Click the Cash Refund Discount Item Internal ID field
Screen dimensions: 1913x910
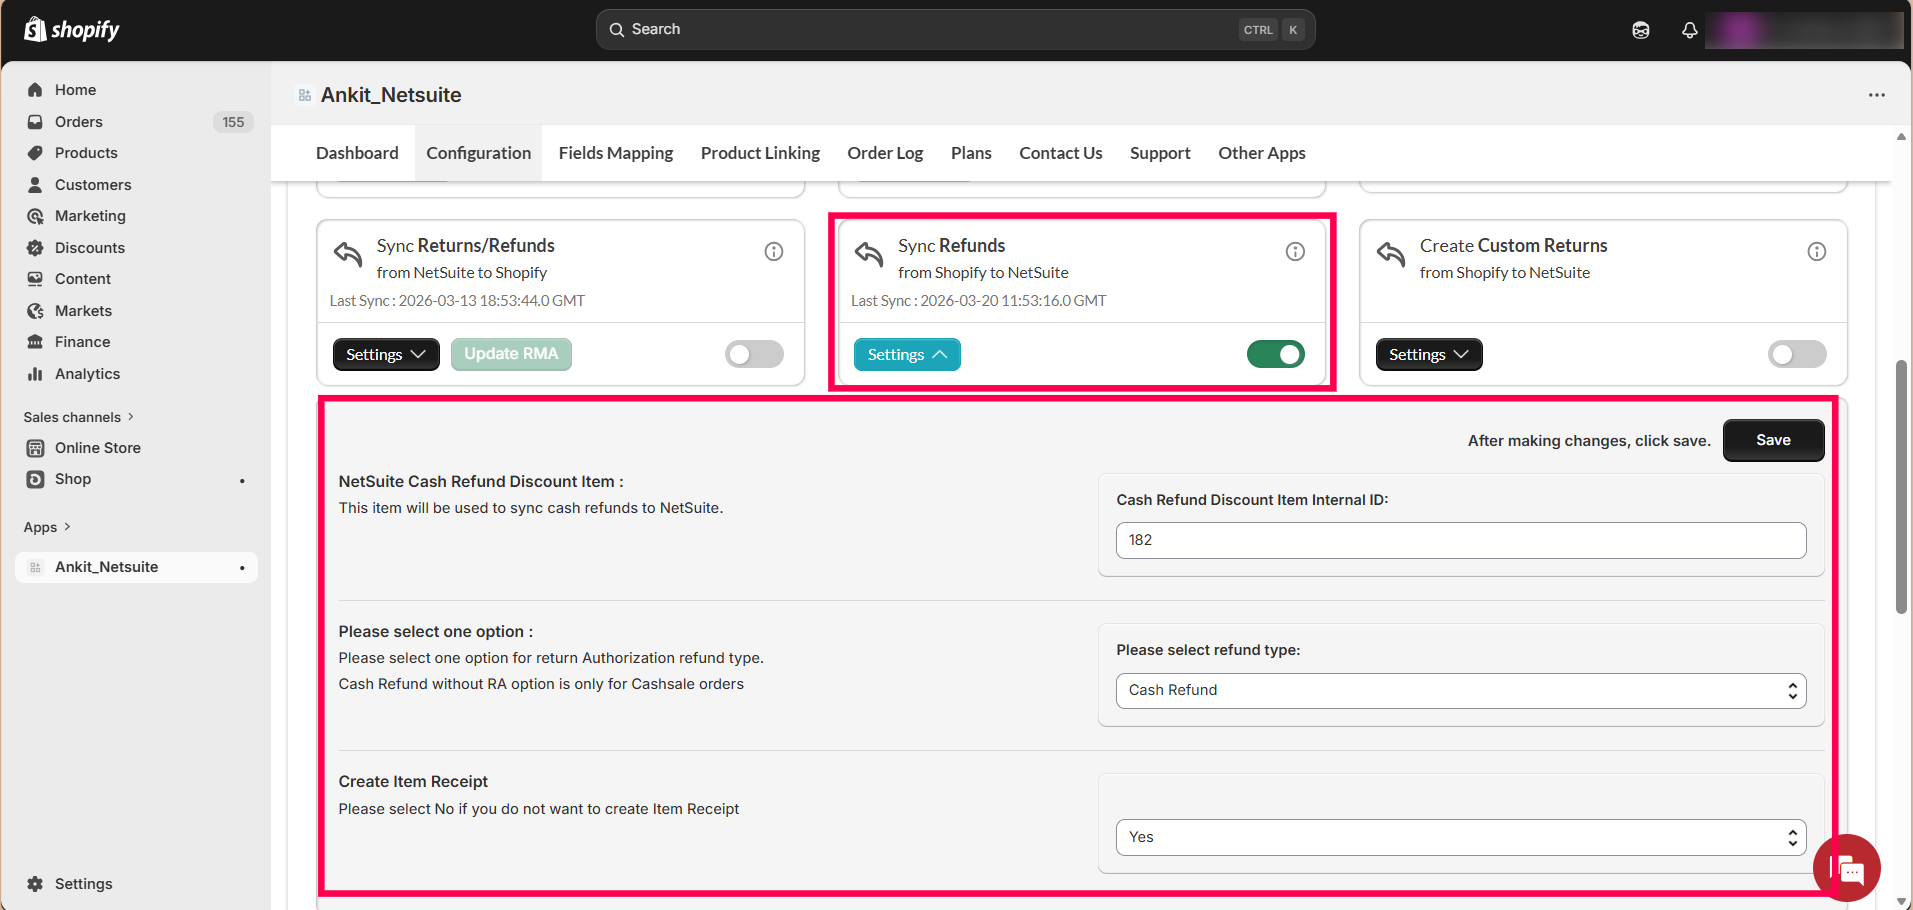click(1460, 540)
